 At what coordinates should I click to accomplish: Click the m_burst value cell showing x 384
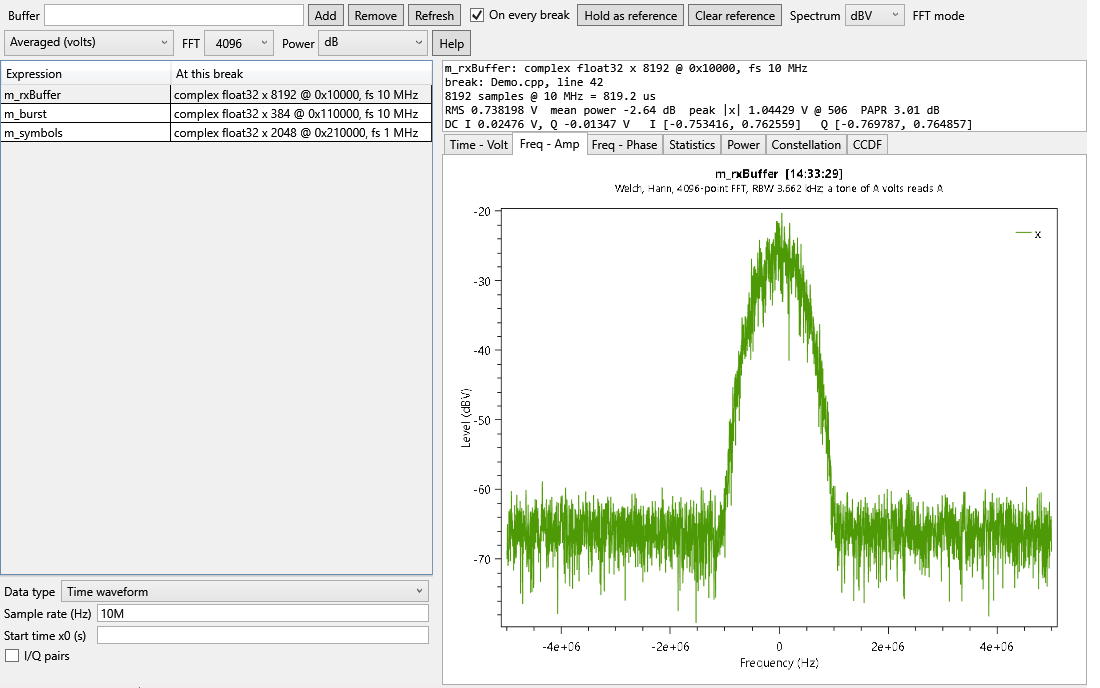pyautogui.click(x=301, y=114)
